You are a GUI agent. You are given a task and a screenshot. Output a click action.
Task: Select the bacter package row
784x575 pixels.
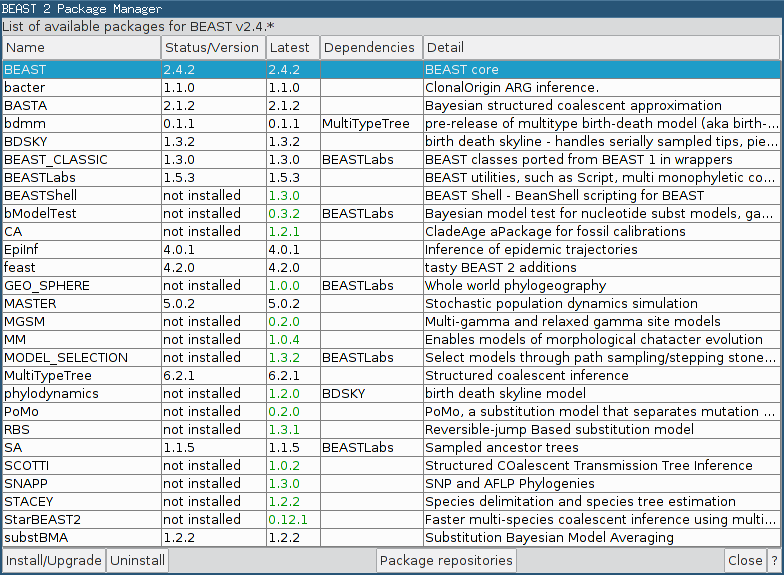pyautogui.click(x=392, y=88)
